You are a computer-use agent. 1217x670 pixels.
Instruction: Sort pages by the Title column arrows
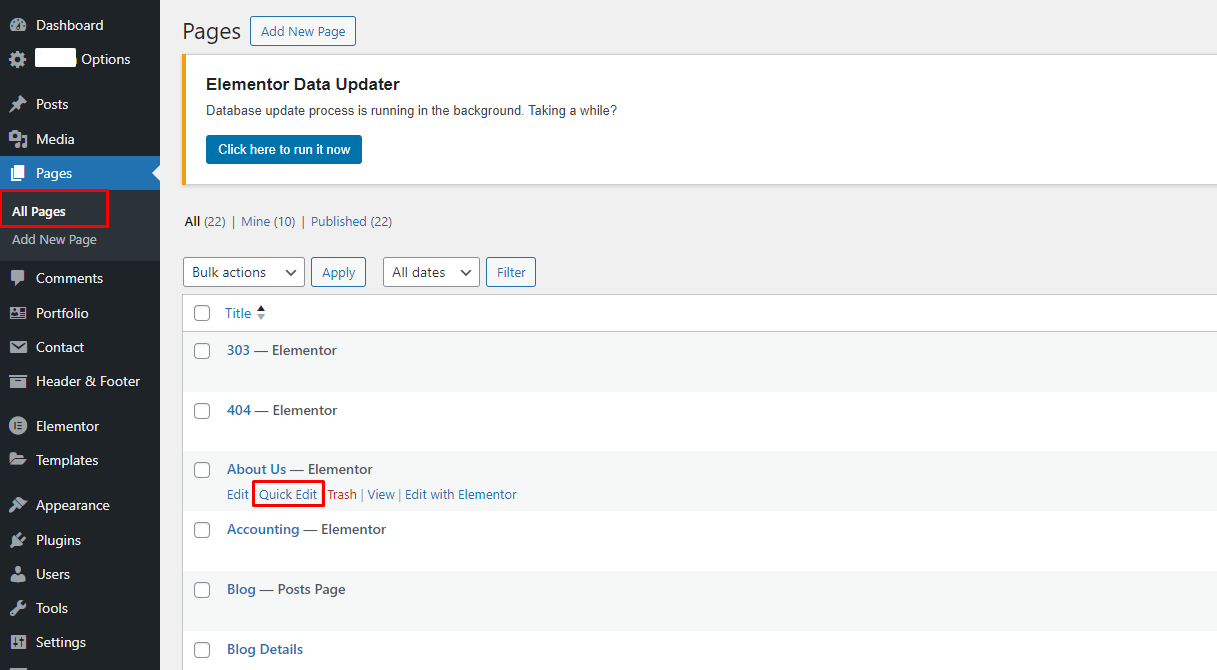point(261,313)
